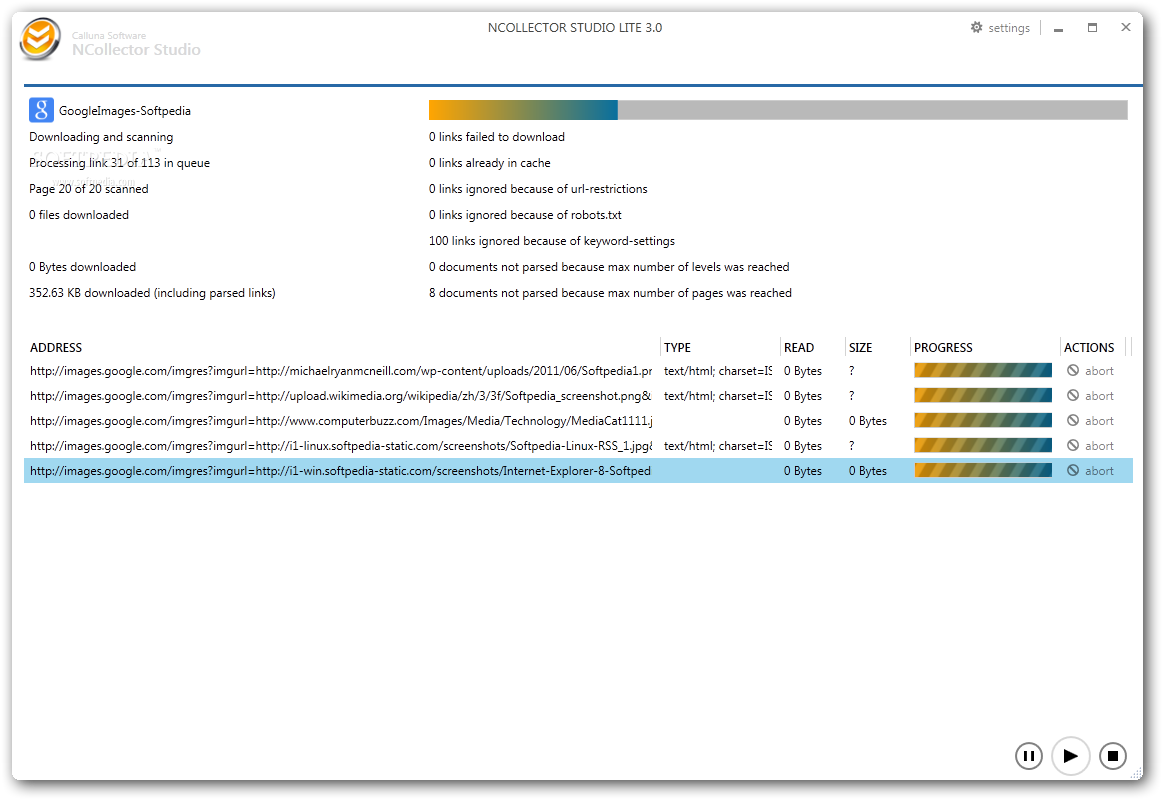This screenshot has width=1163, height=800.
Task: Click progress bar of the computerbuzz.com row
Action: (983, 420)
